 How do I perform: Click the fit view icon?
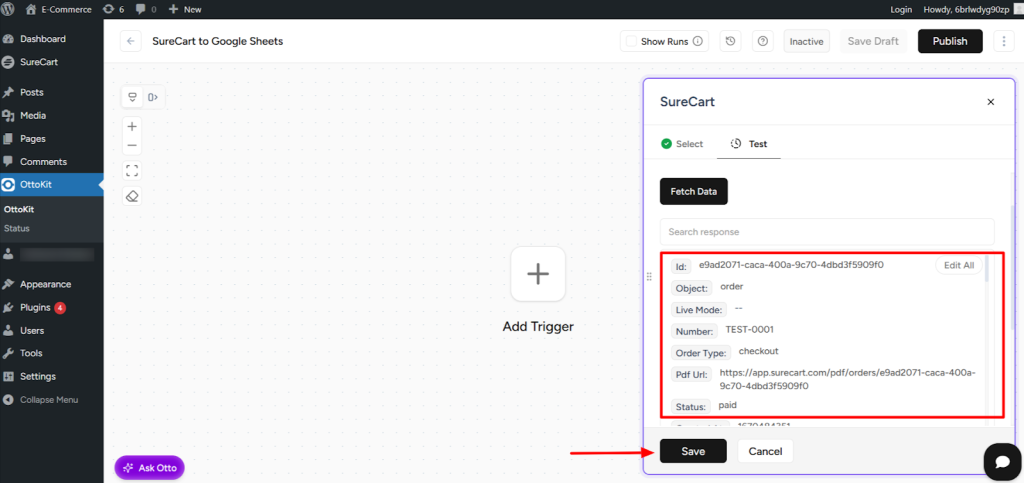tap(132, 170)
